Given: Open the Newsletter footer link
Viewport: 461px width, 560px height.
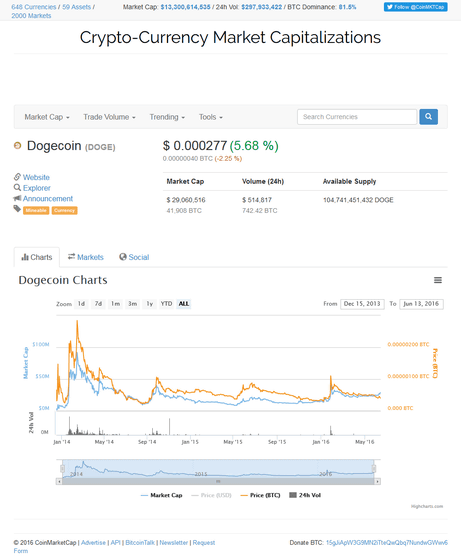Looking at the screenshot, I should pyautogui.click(x=174, y=542).
